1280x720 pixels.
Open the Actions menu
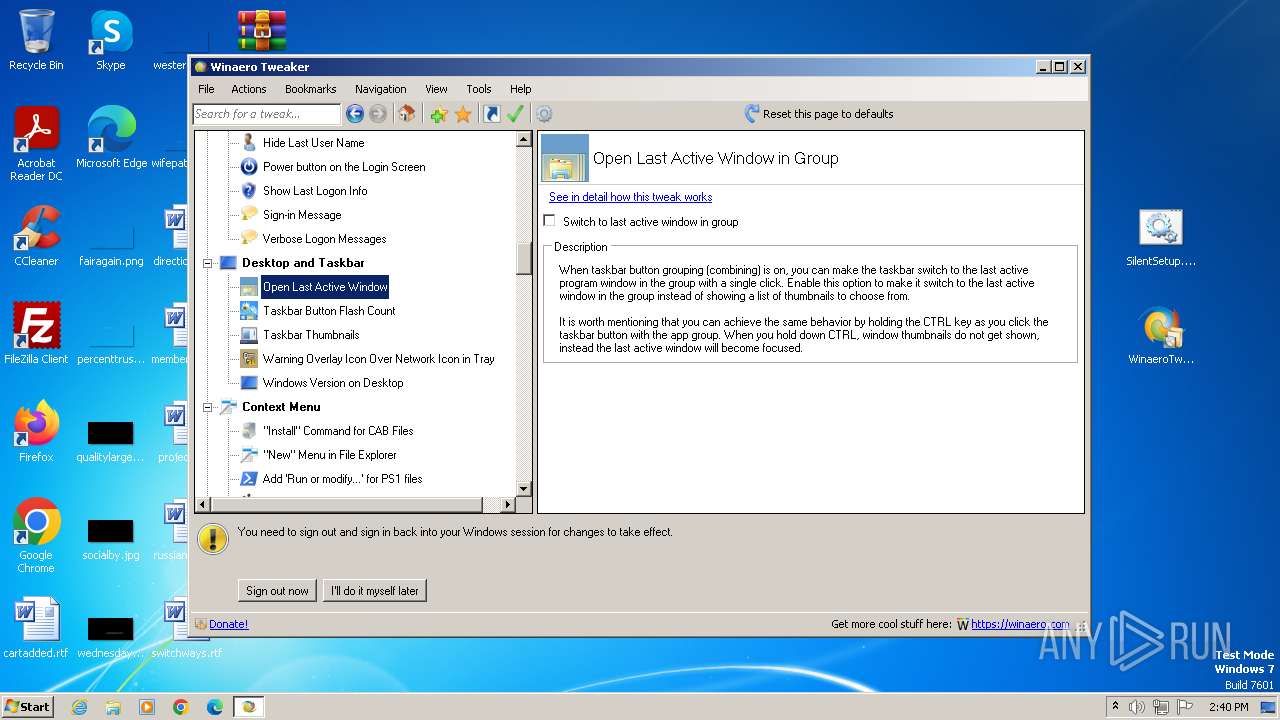coord(249,89)
